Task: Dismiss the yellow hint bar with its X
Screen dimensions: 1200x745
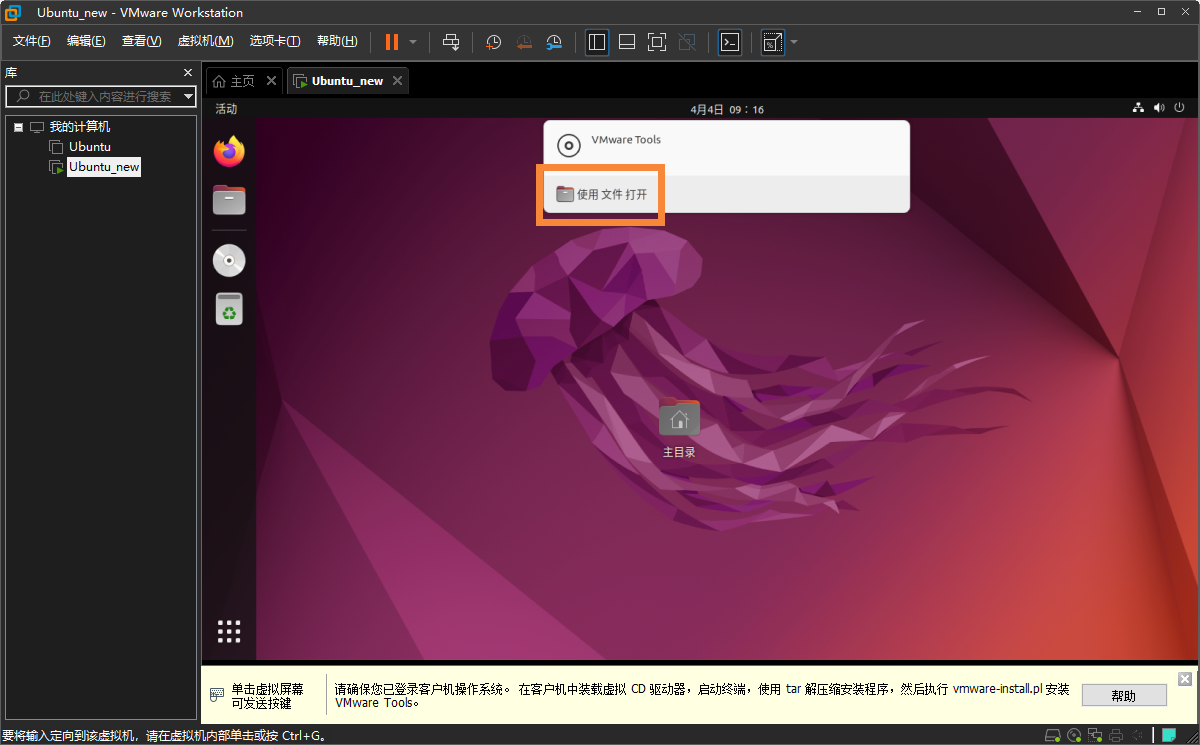Action: [x=1185, y=679]
